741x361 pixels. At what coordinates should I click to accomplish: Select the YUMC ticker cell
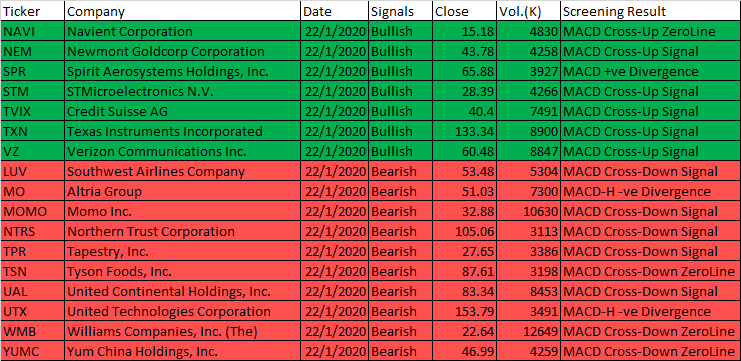(x=33, y=352)
